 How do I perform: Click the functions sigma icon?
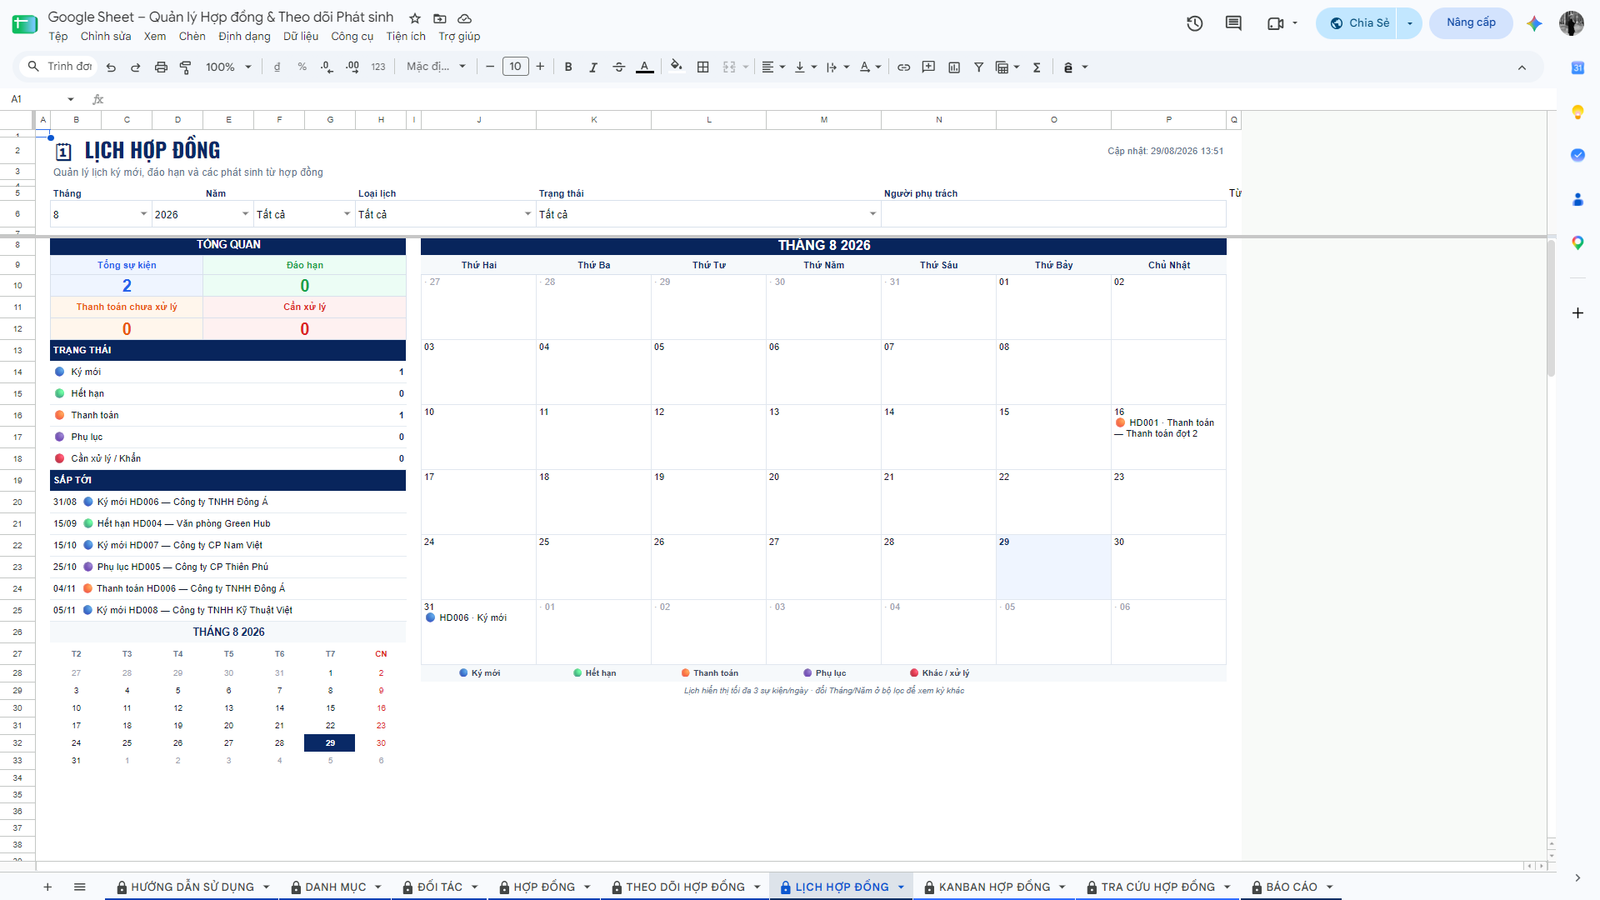[x=1037, y=67]
